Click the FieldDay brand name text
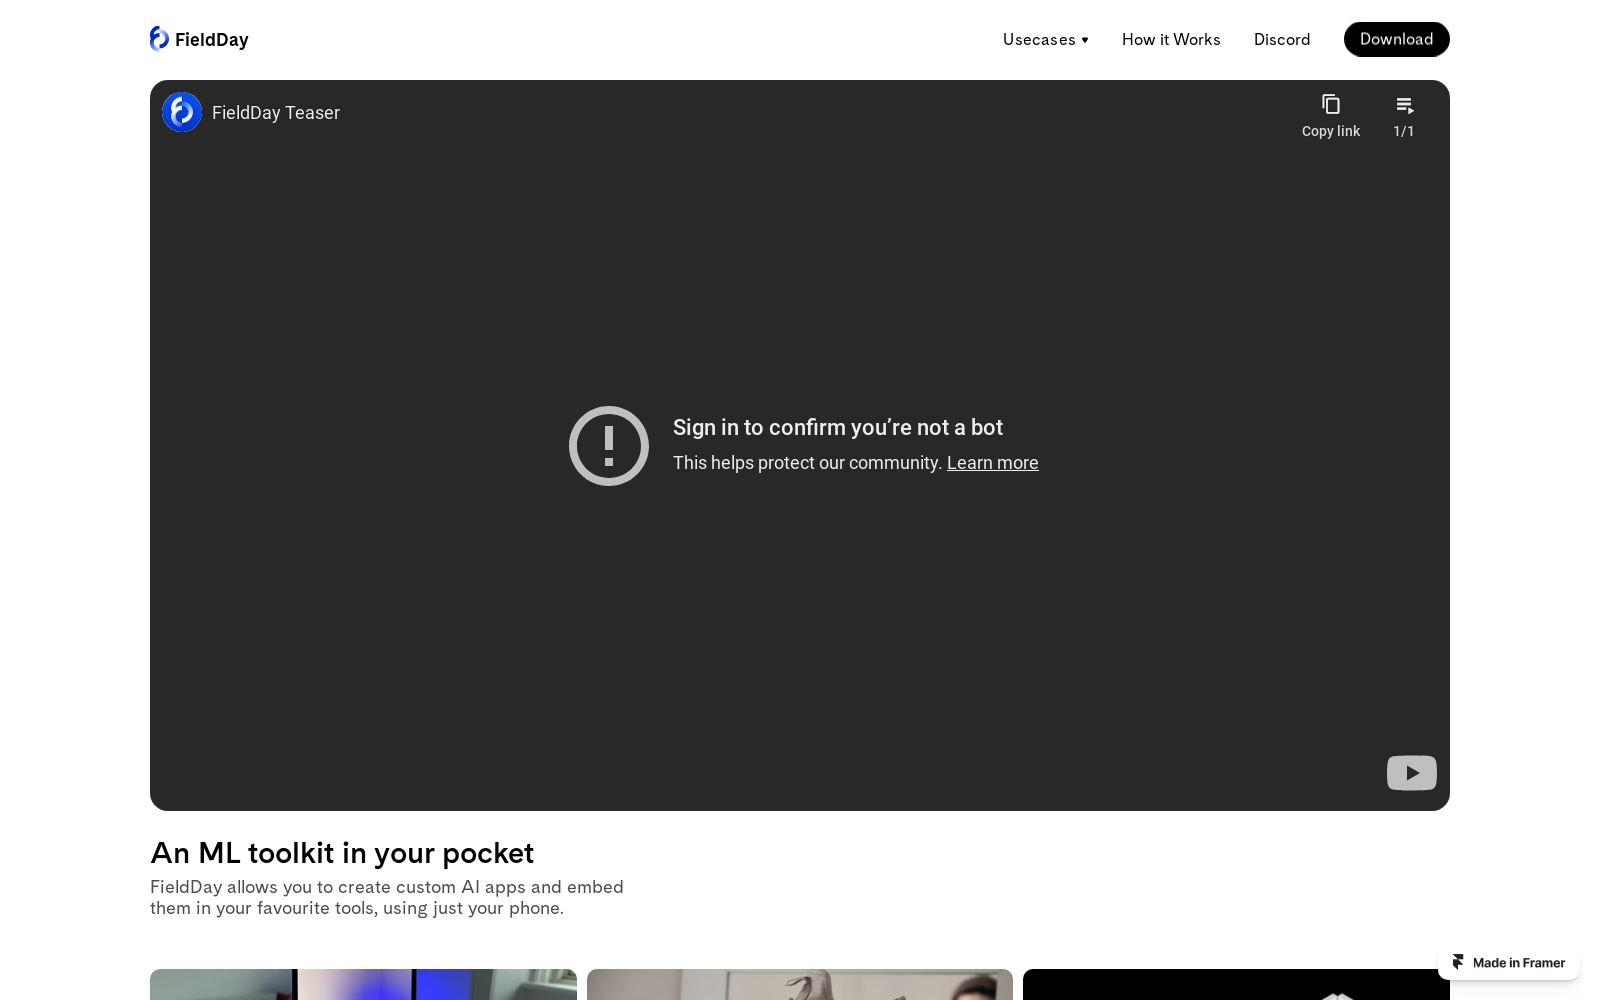Screen dimensions: 1600x1000 [x=212, y=40]
